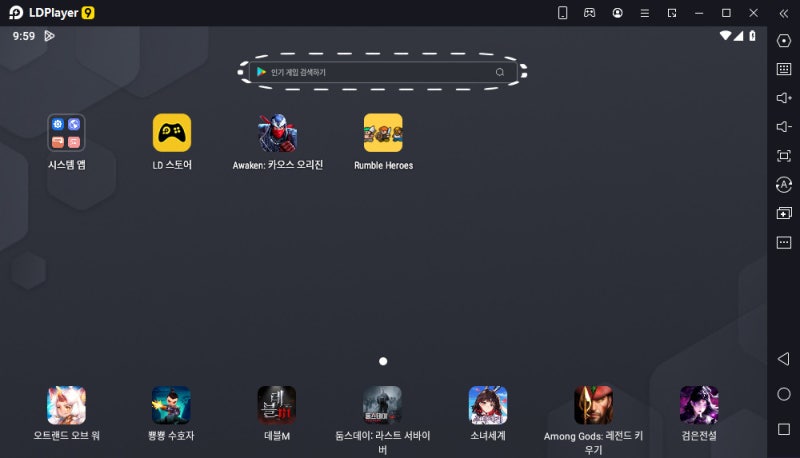Click the Google Play logo in search bar
The image size is (800, 458).
[x=261, y=72]
